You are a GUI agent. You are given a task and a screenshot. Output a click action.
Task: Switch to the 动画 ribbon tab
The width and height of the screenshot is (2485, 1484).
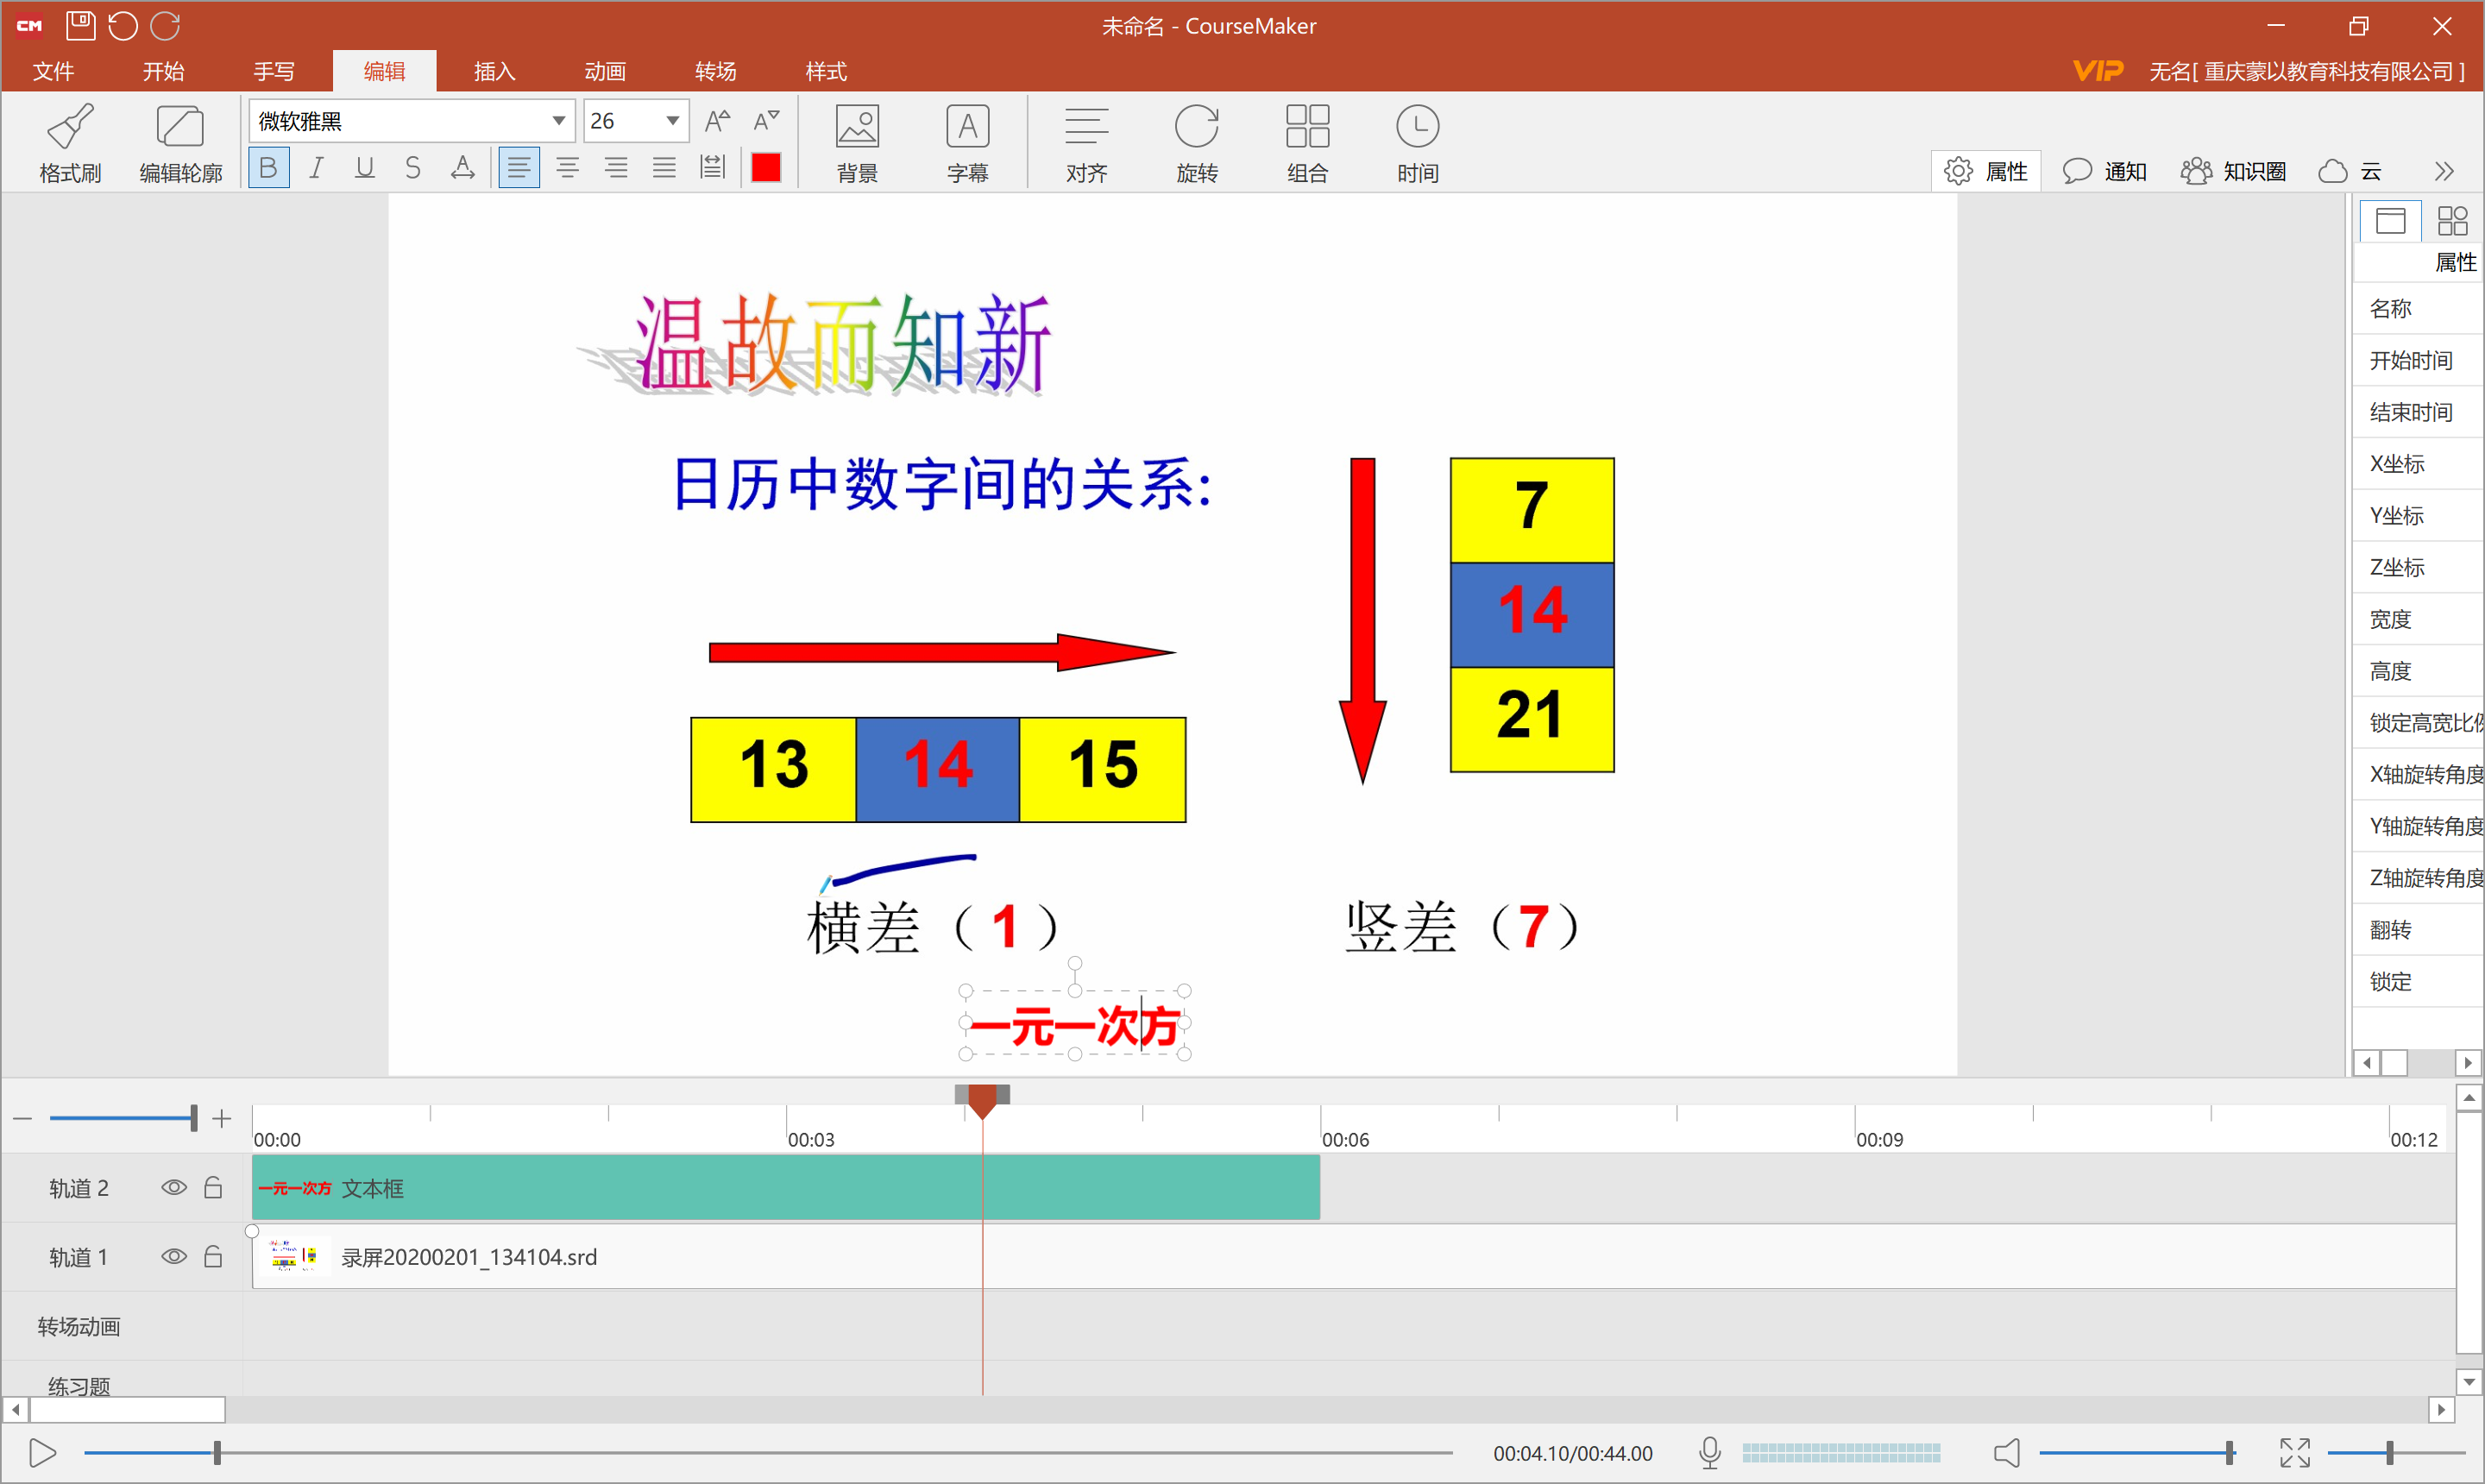click(605, 70)
